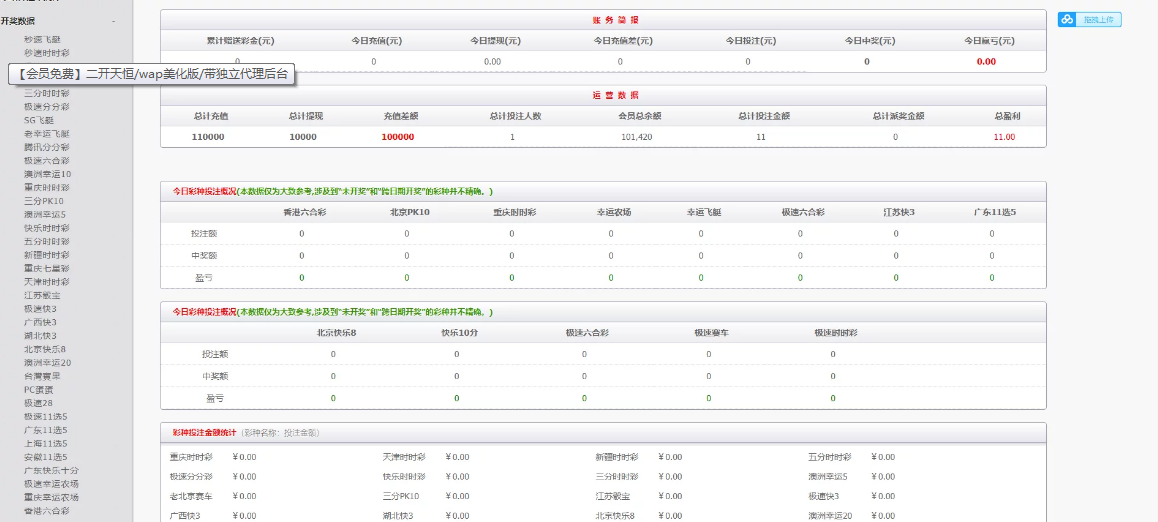The width and height of the screenshot is (1158, 522).
Task: Go to 腾讯分分彩 in sidebar
Action: [x=47, y=147]
